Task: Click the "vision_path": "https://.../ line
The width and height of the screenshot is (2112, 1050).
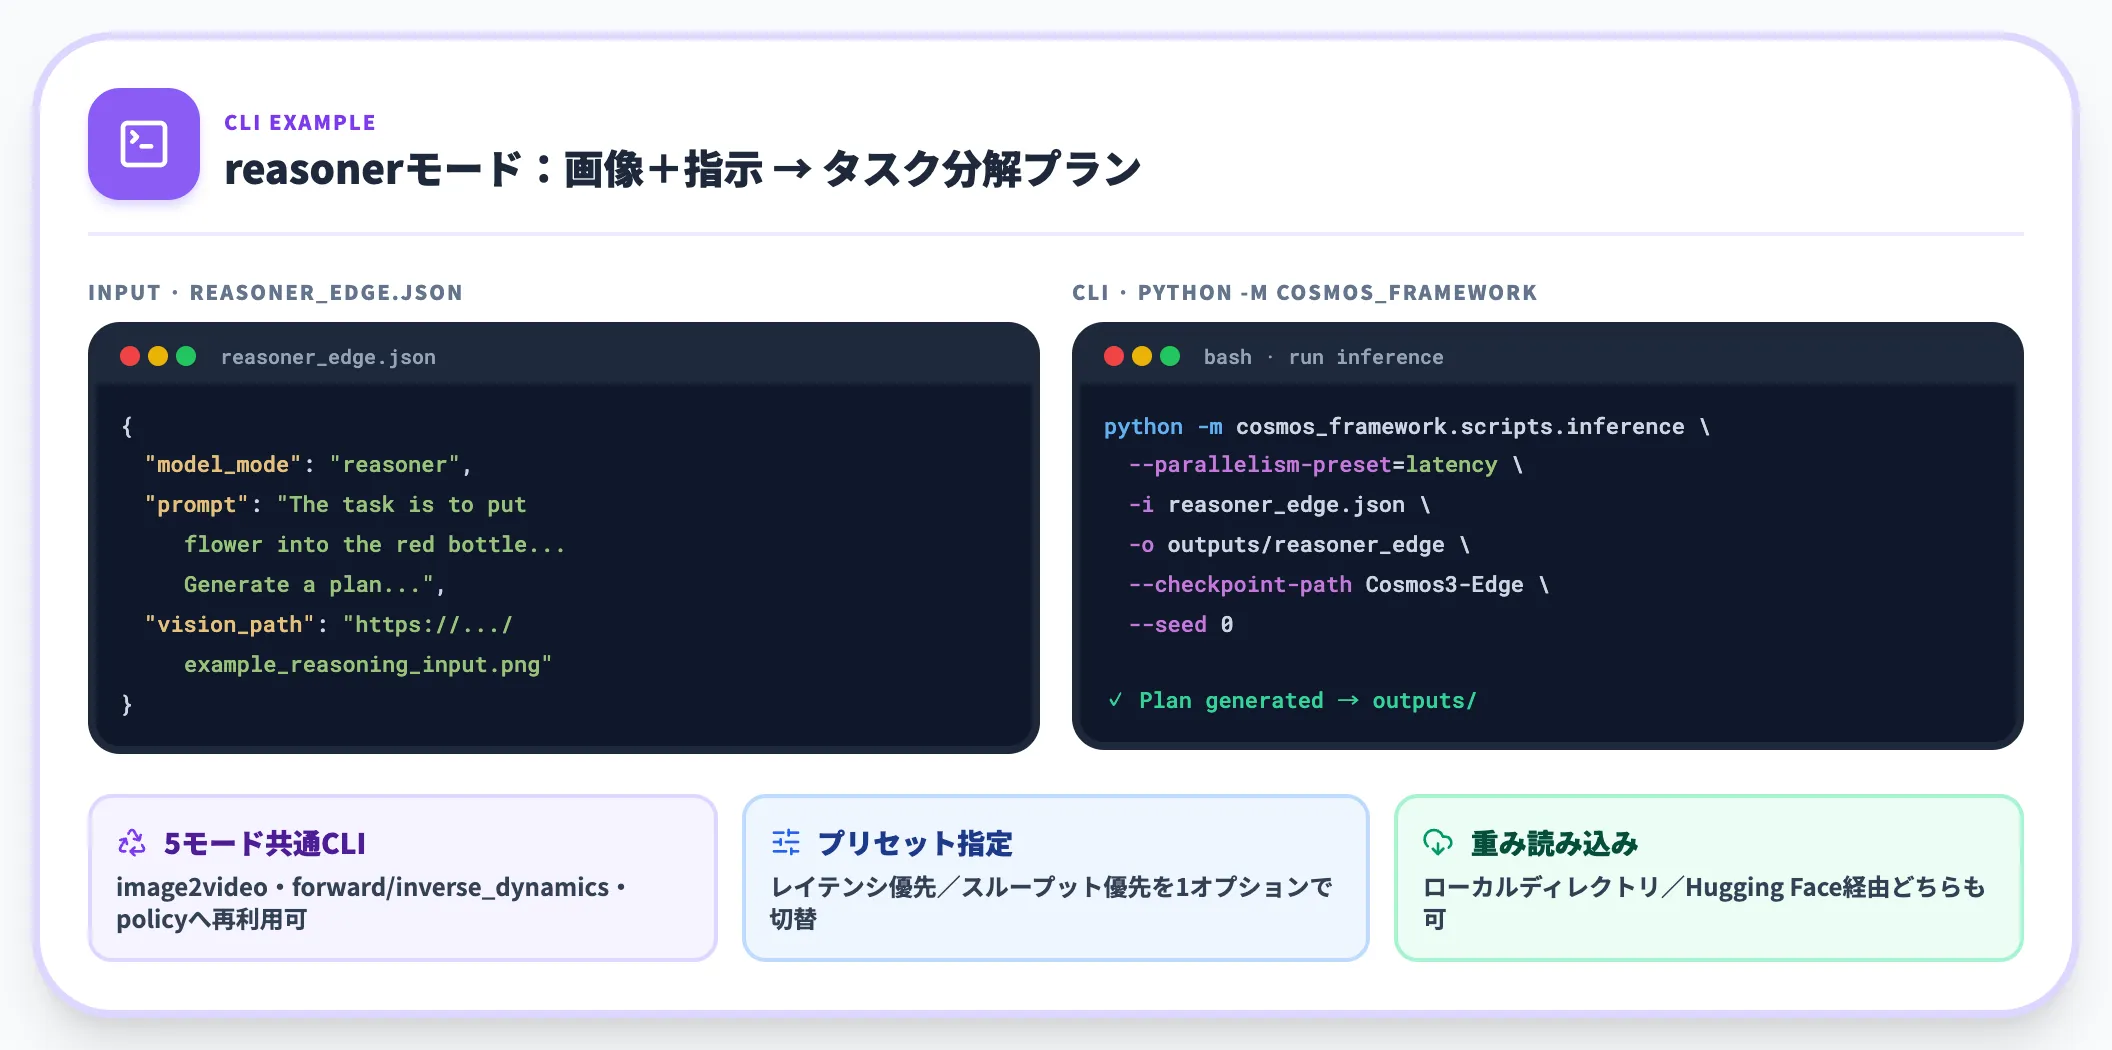Action: [328, 625]
